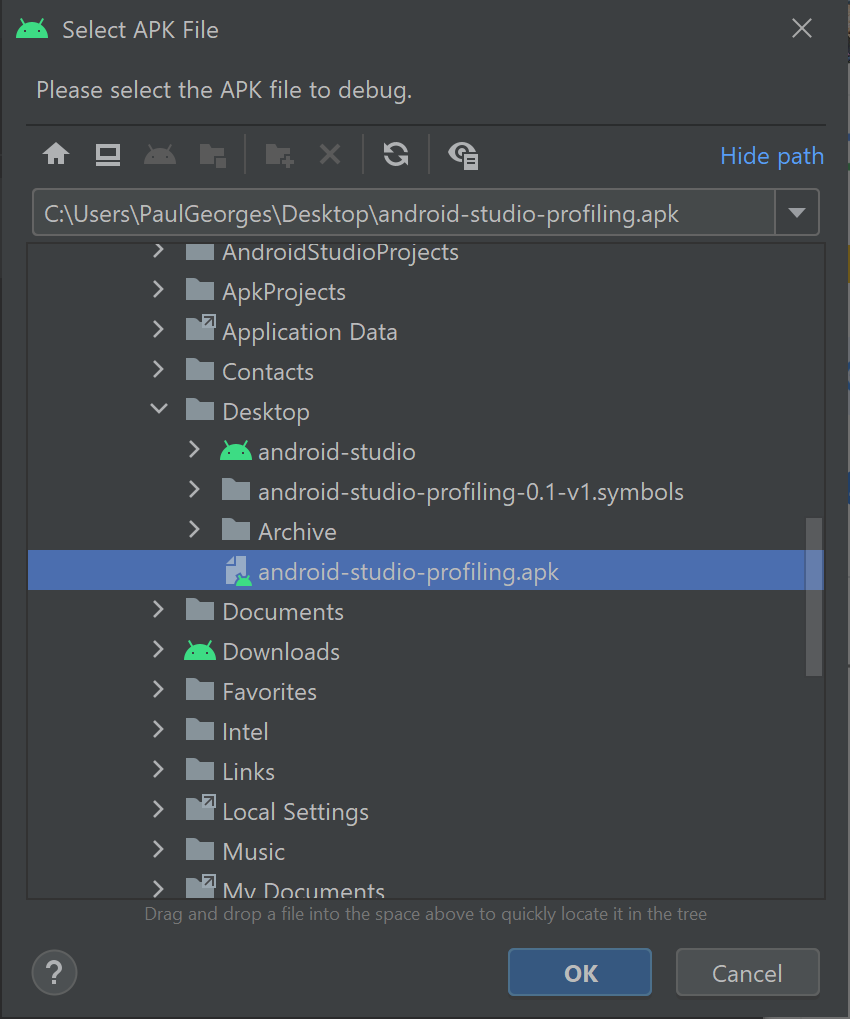Expand the Archive folder
Image resolution: width=850 pixels, height=1019 pixels.
click(x=195, y=531)
